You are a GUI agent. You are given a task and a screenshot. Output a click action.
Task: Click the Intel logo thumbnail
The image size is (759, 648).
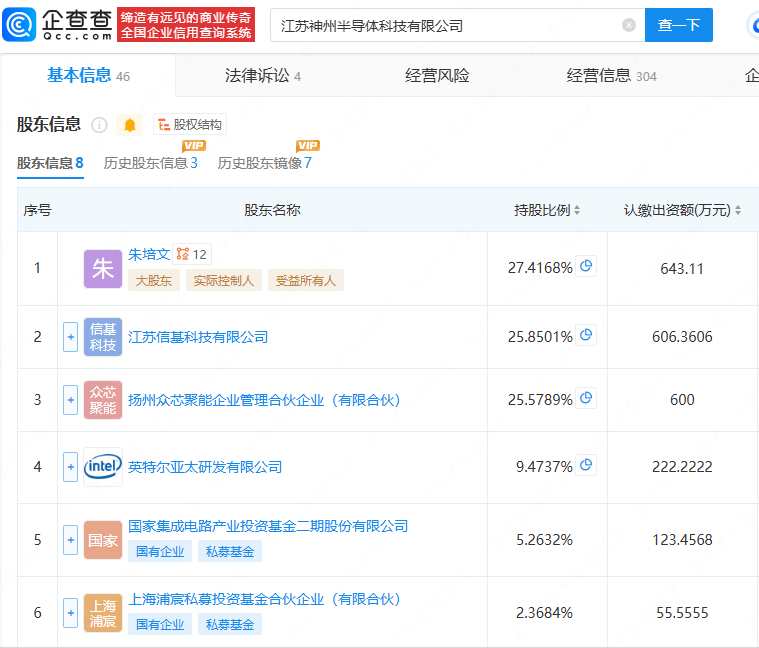[x=103, y=467]
